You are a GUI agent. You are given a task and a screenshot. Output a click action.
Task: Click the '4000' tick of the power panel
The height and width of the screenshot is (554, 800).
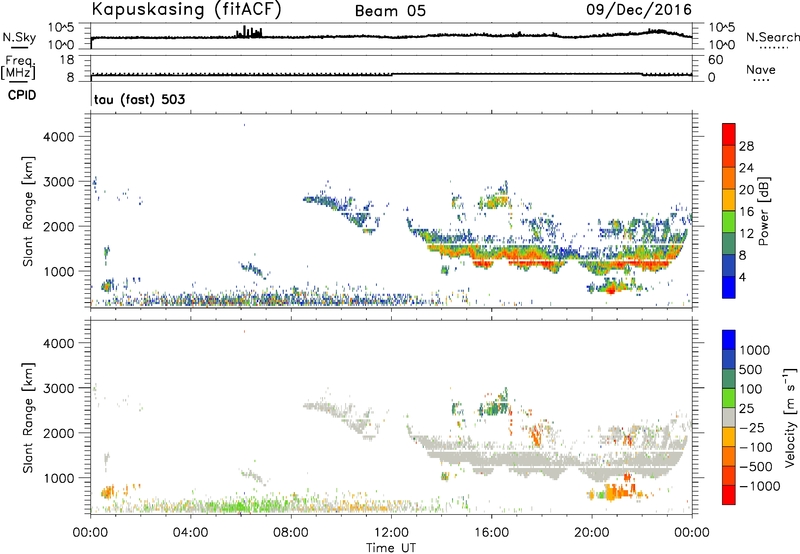(x=59, y=137)
